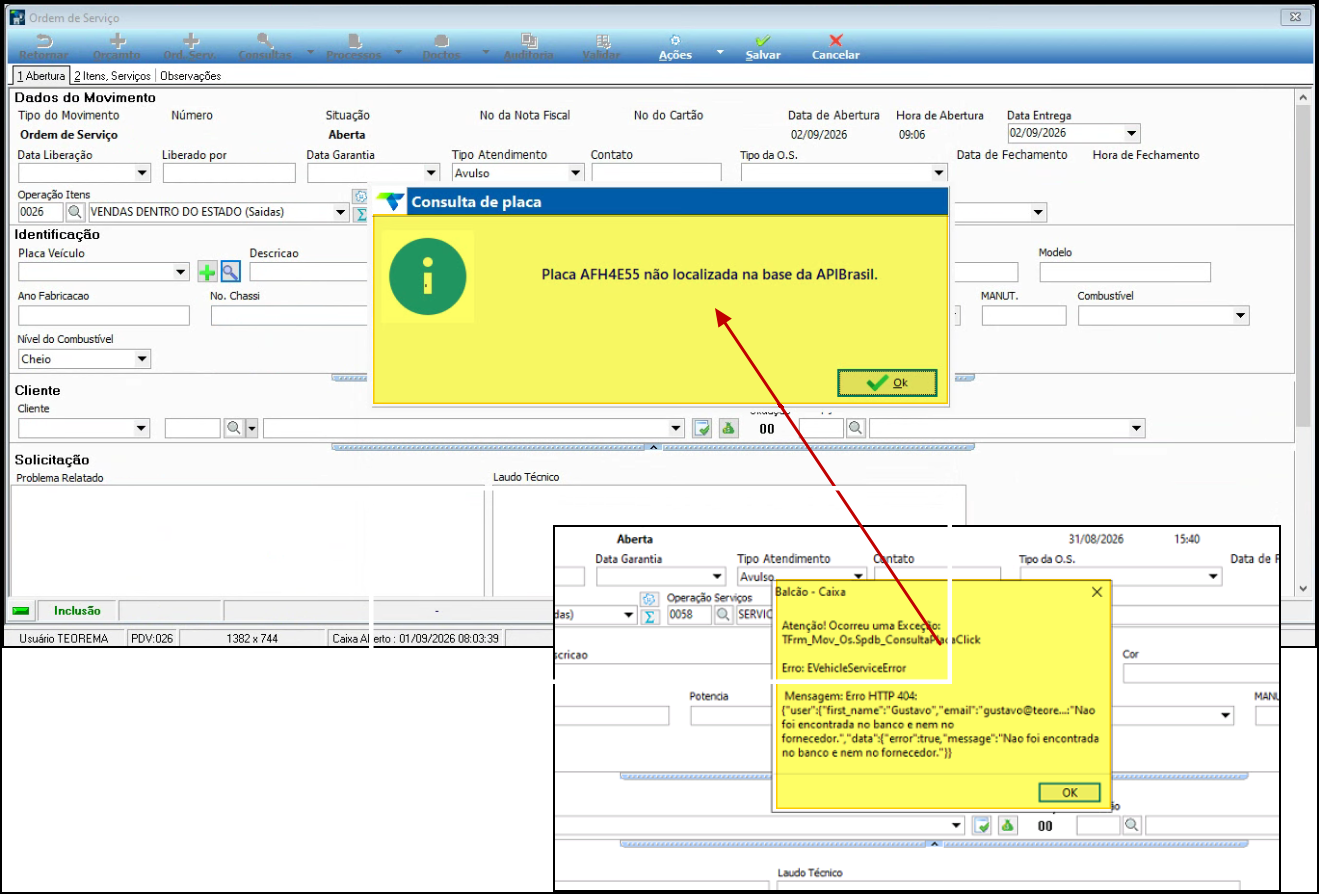1319x894 pixels.
Task: Open the Nível do Combustível dropdown showing Cheio
Action: 142,359
